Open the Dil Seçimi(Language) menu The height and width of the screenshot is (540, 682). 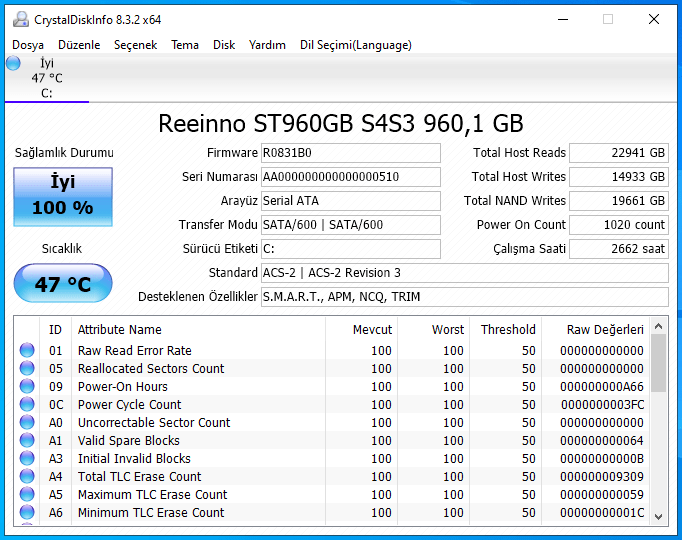[355, 45]
